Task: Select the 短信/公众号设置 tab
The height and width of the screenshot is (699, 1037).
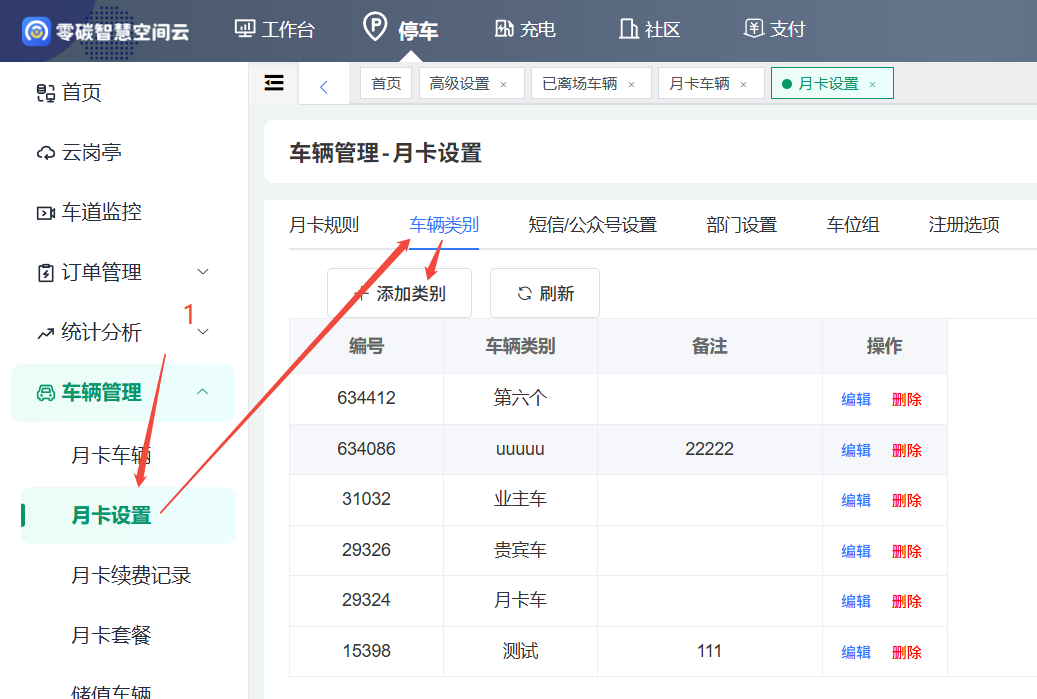Action: pyautogui.click(x=593, y=225)
